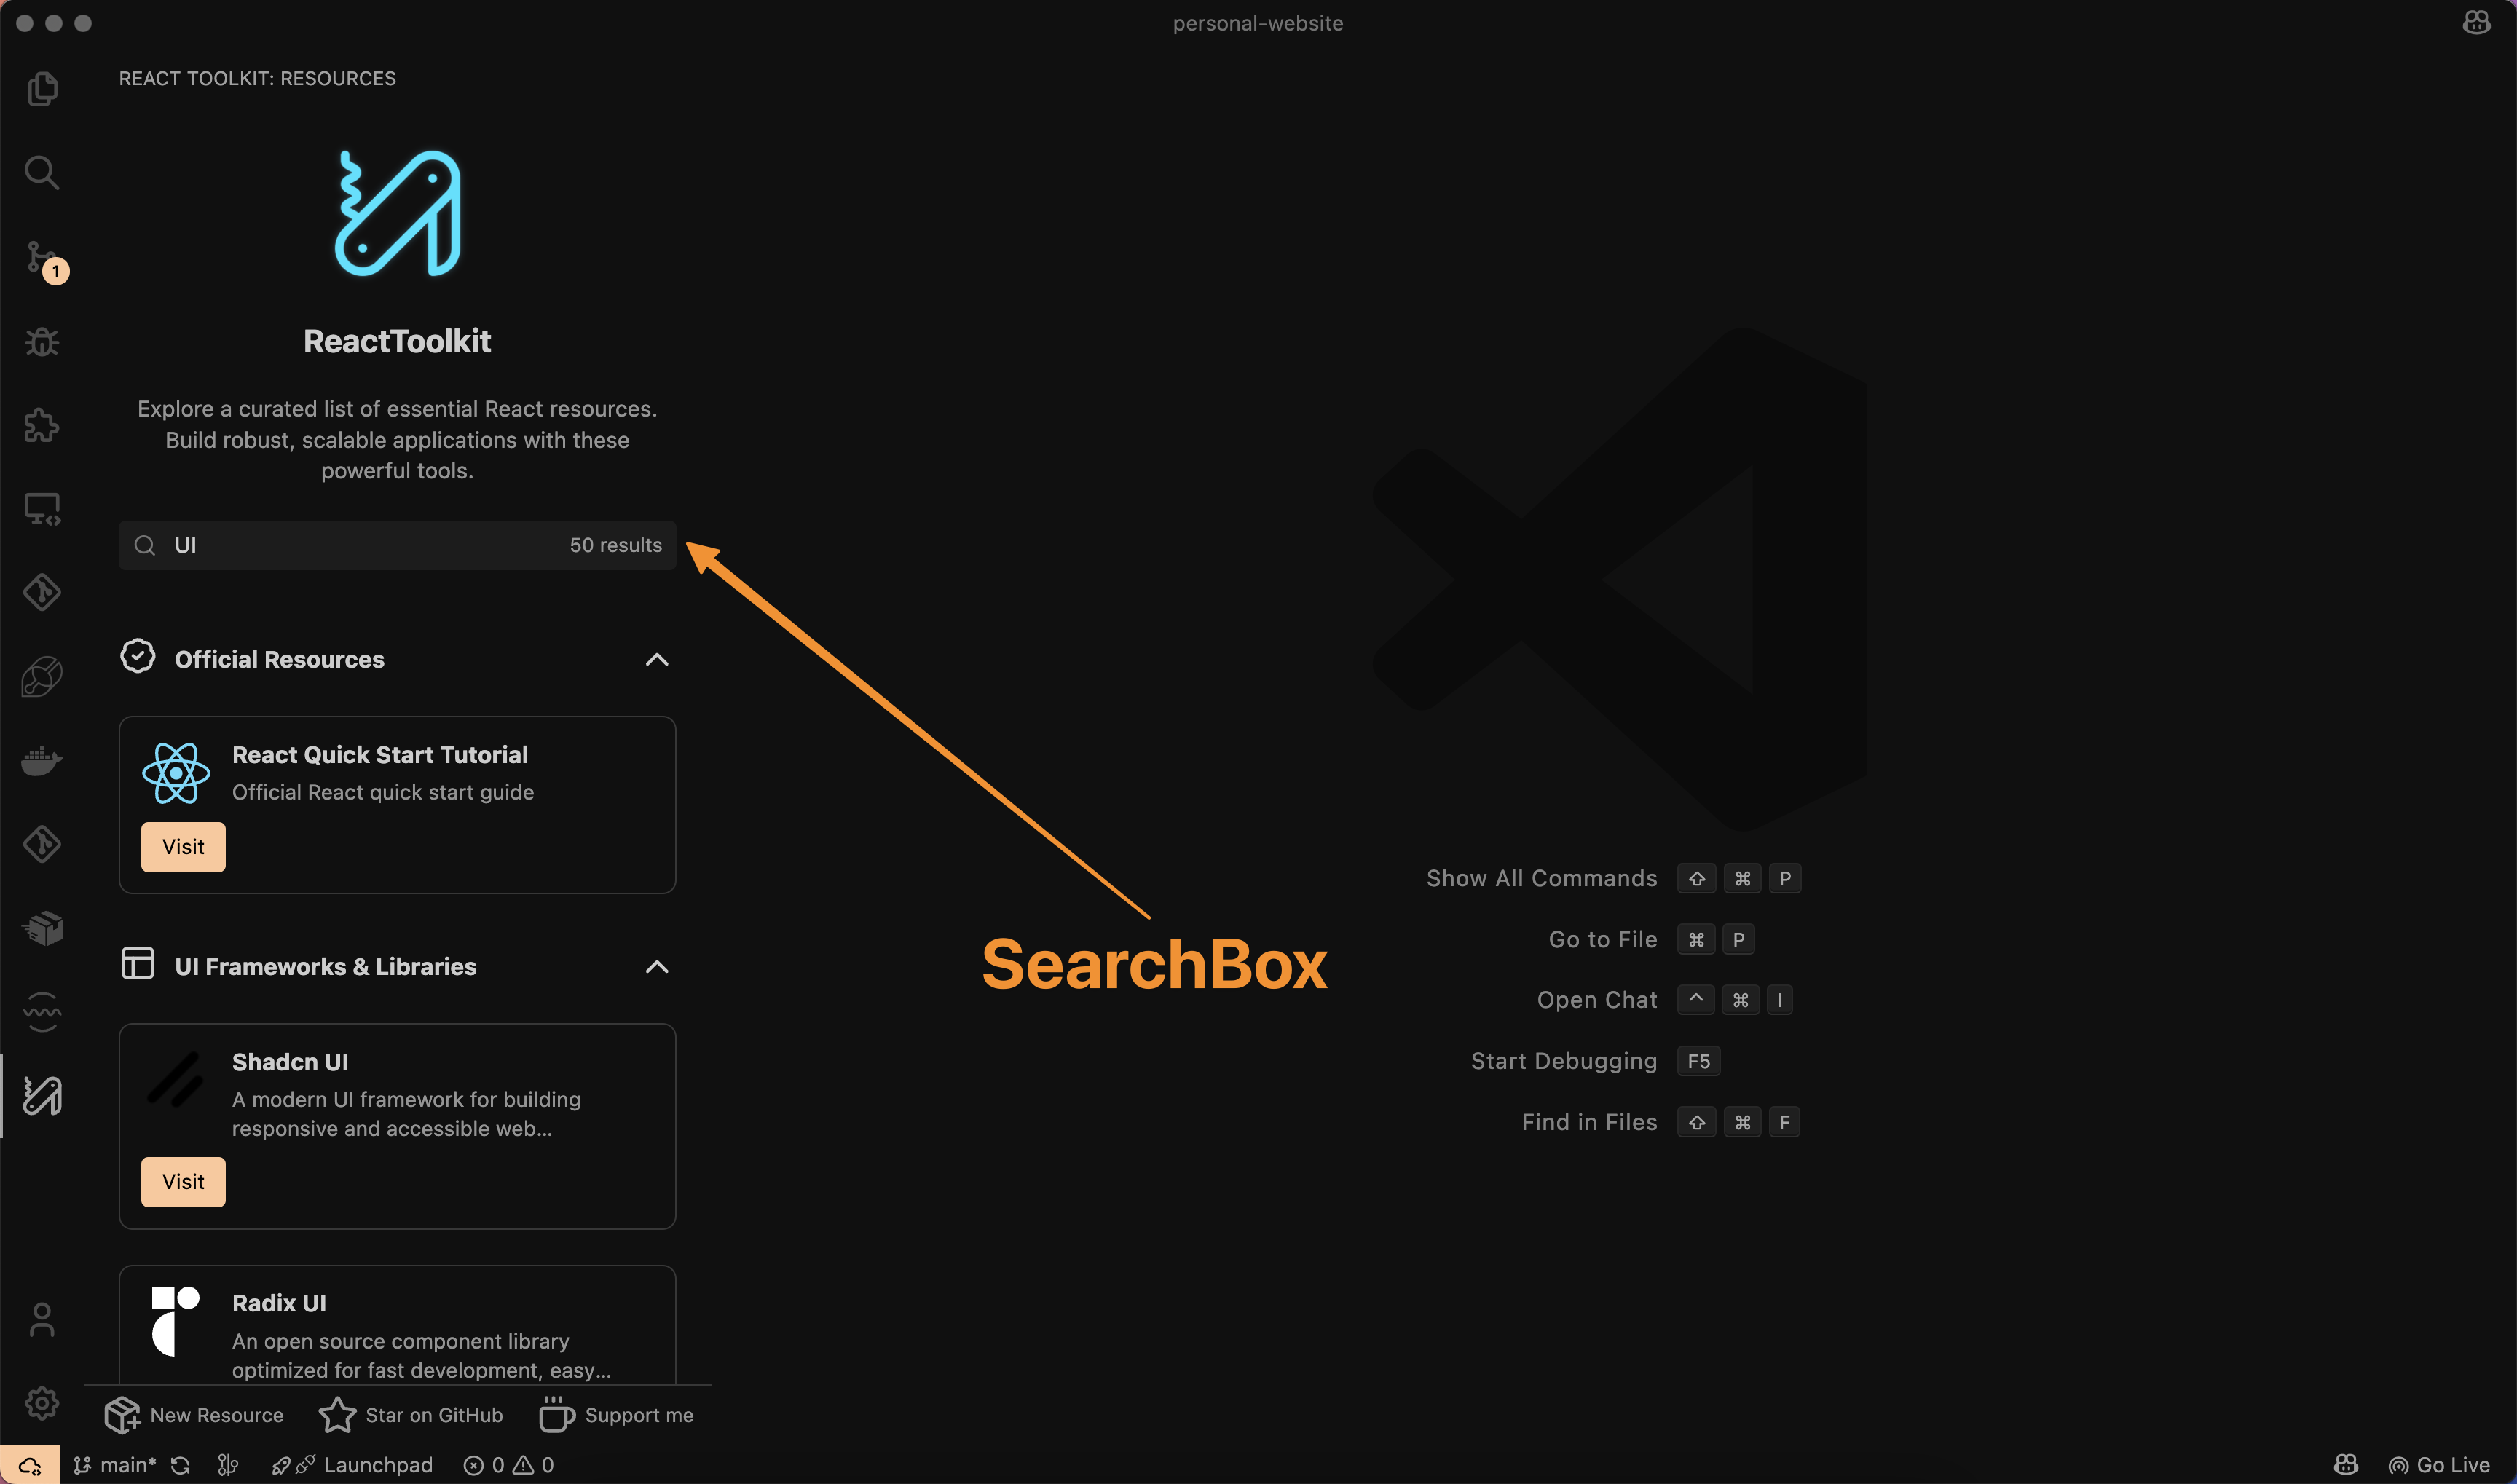2517x1484 pixels.
Task: Open errors and warnings count in status bar
Action: [508, 1465]
